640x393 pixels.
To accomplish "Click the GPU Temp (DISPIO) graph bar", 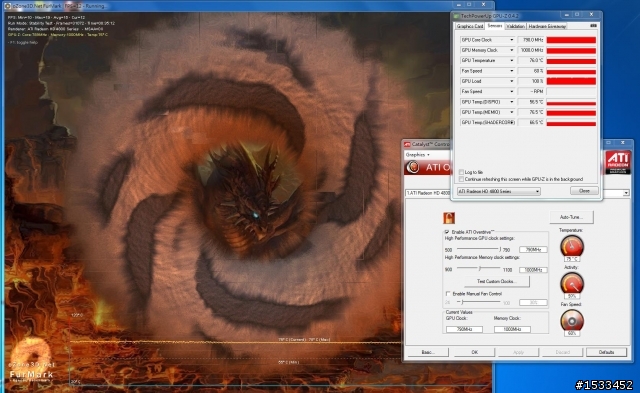I will click(571, 103).
